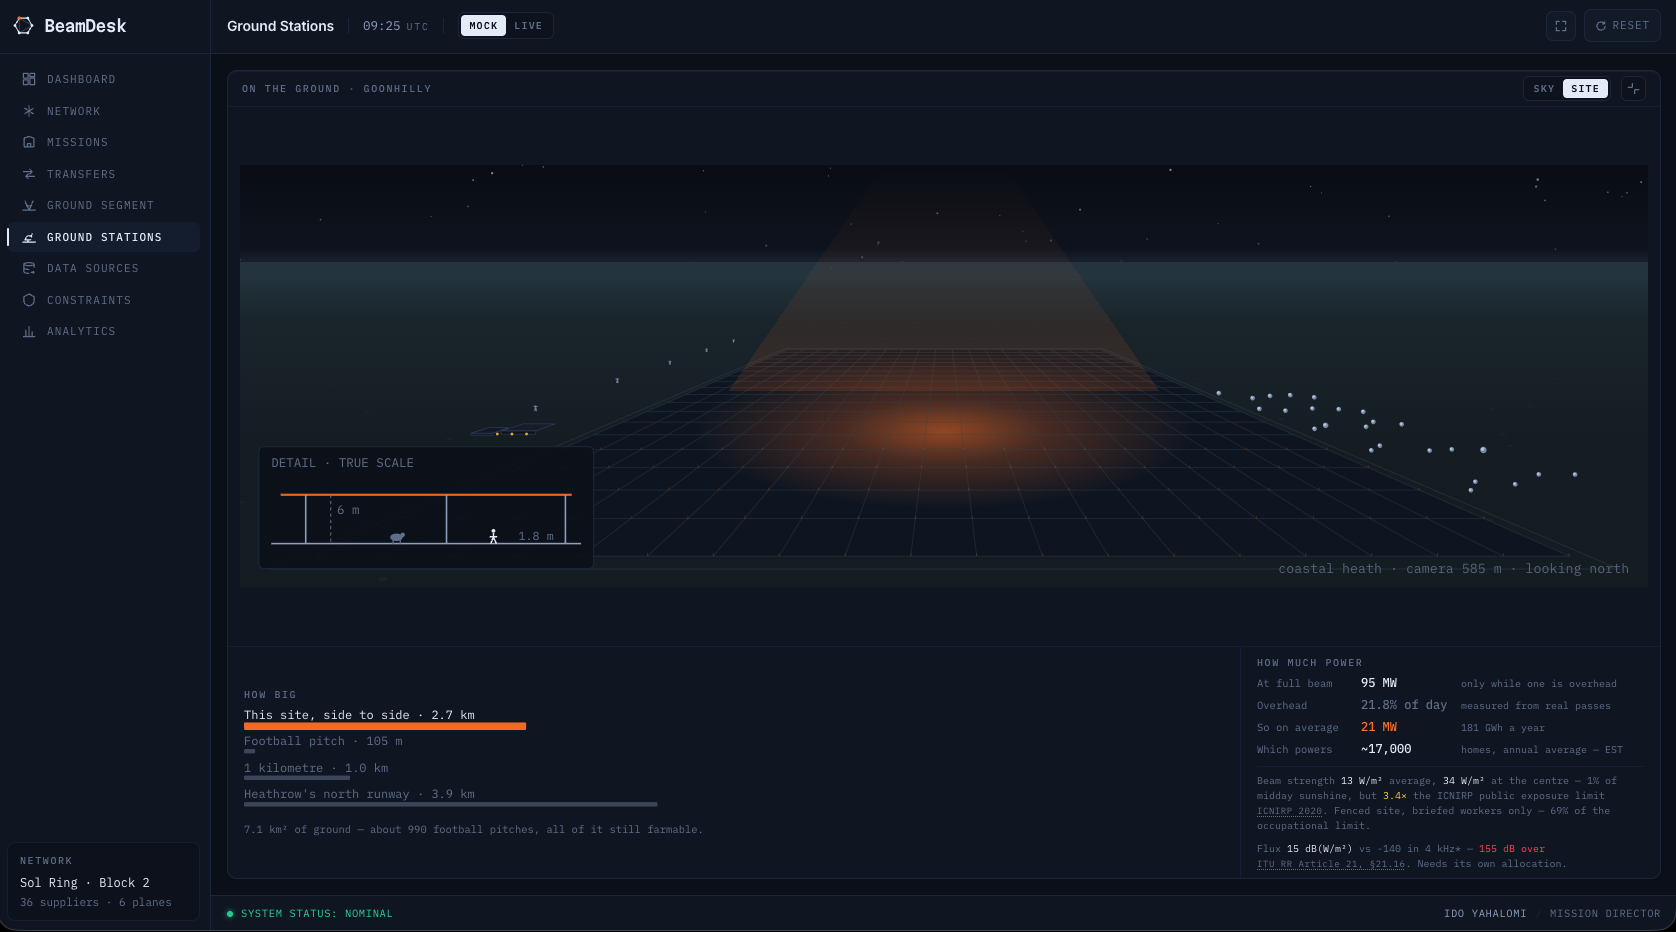Image resolution: width=1676 pixels, height=932 pixels.
Task: Click the Ground Stations dish icon
Action: click(x=29, y=237)
